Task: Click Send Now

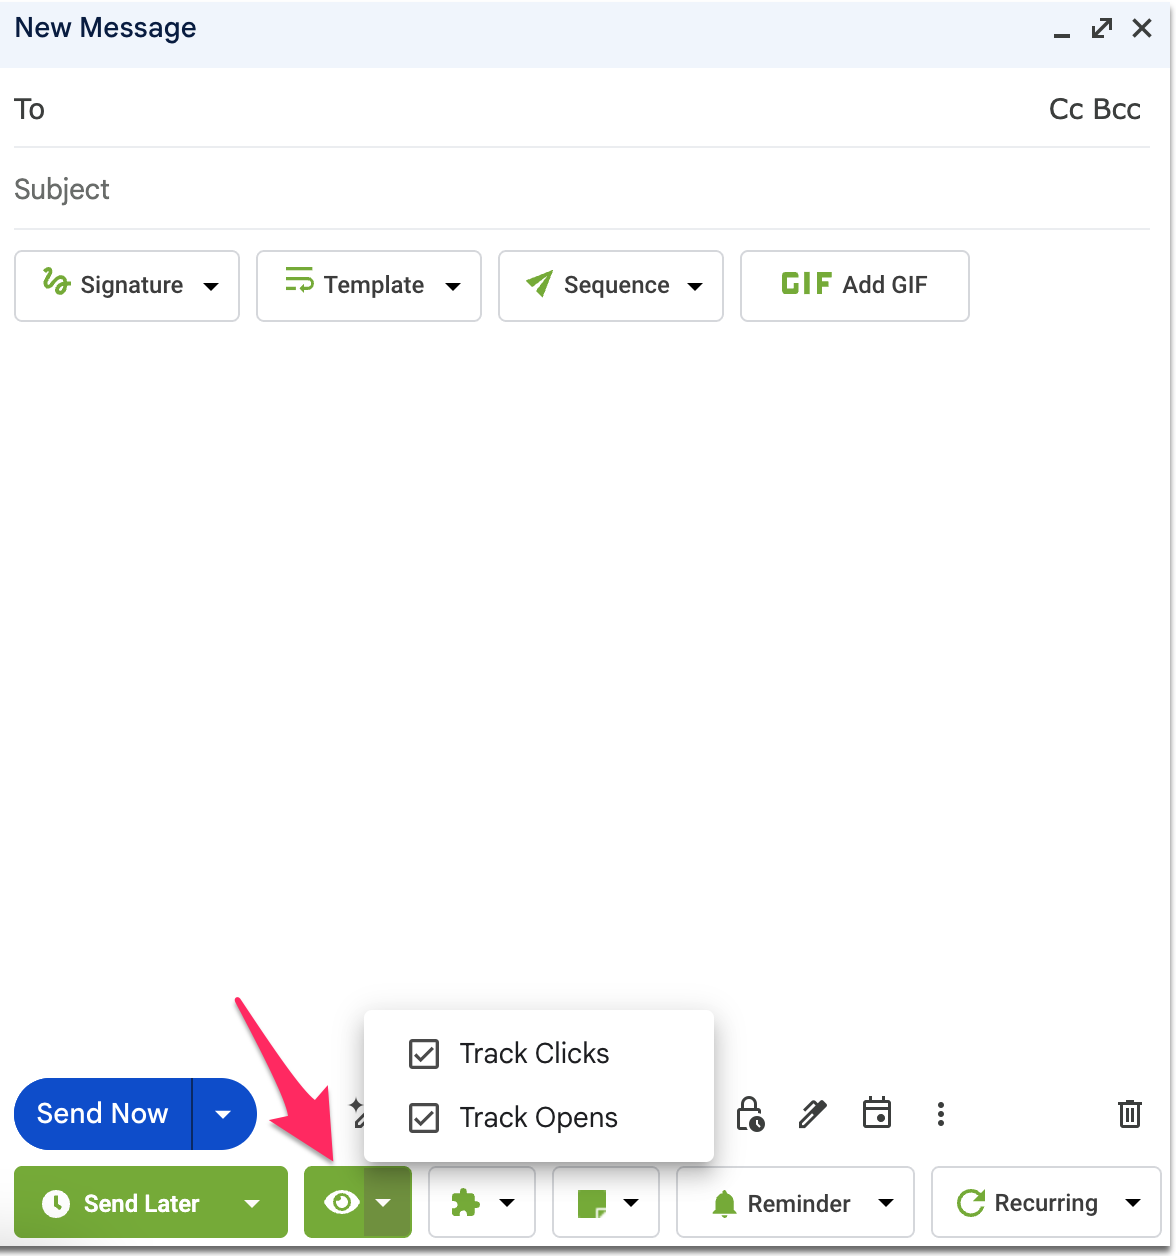Action: pyautogui.click(x=102, y=1113)
